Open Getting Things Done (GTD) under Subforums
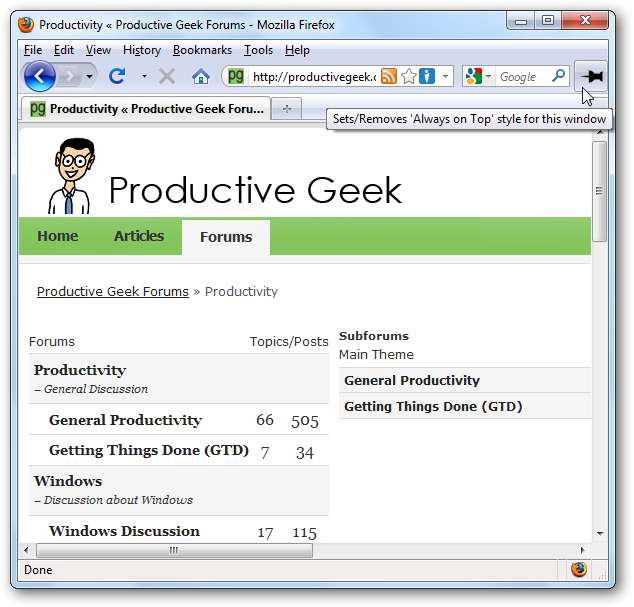 (x=433, y=406)
